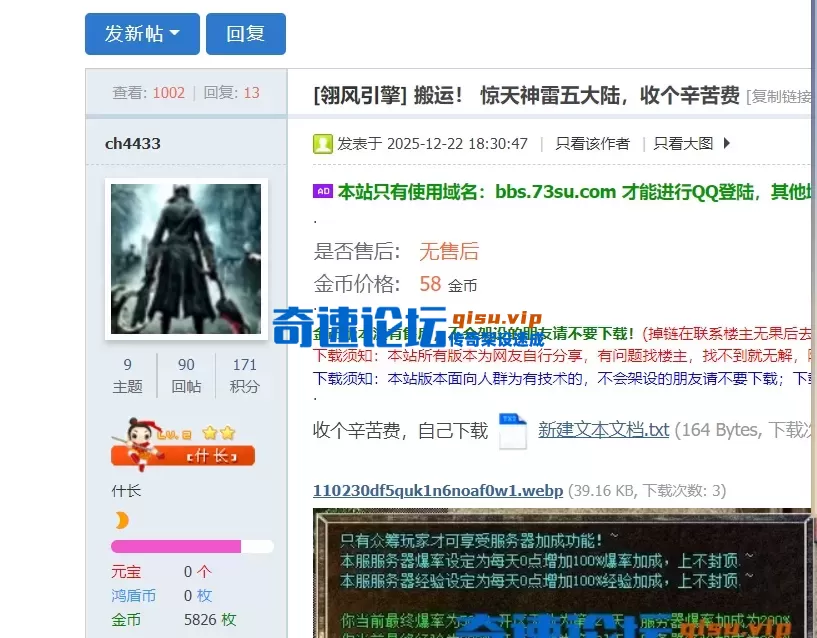Click 复制链接 to copy the post link
This screenshot has width=817, height=638.
[787, 95]
